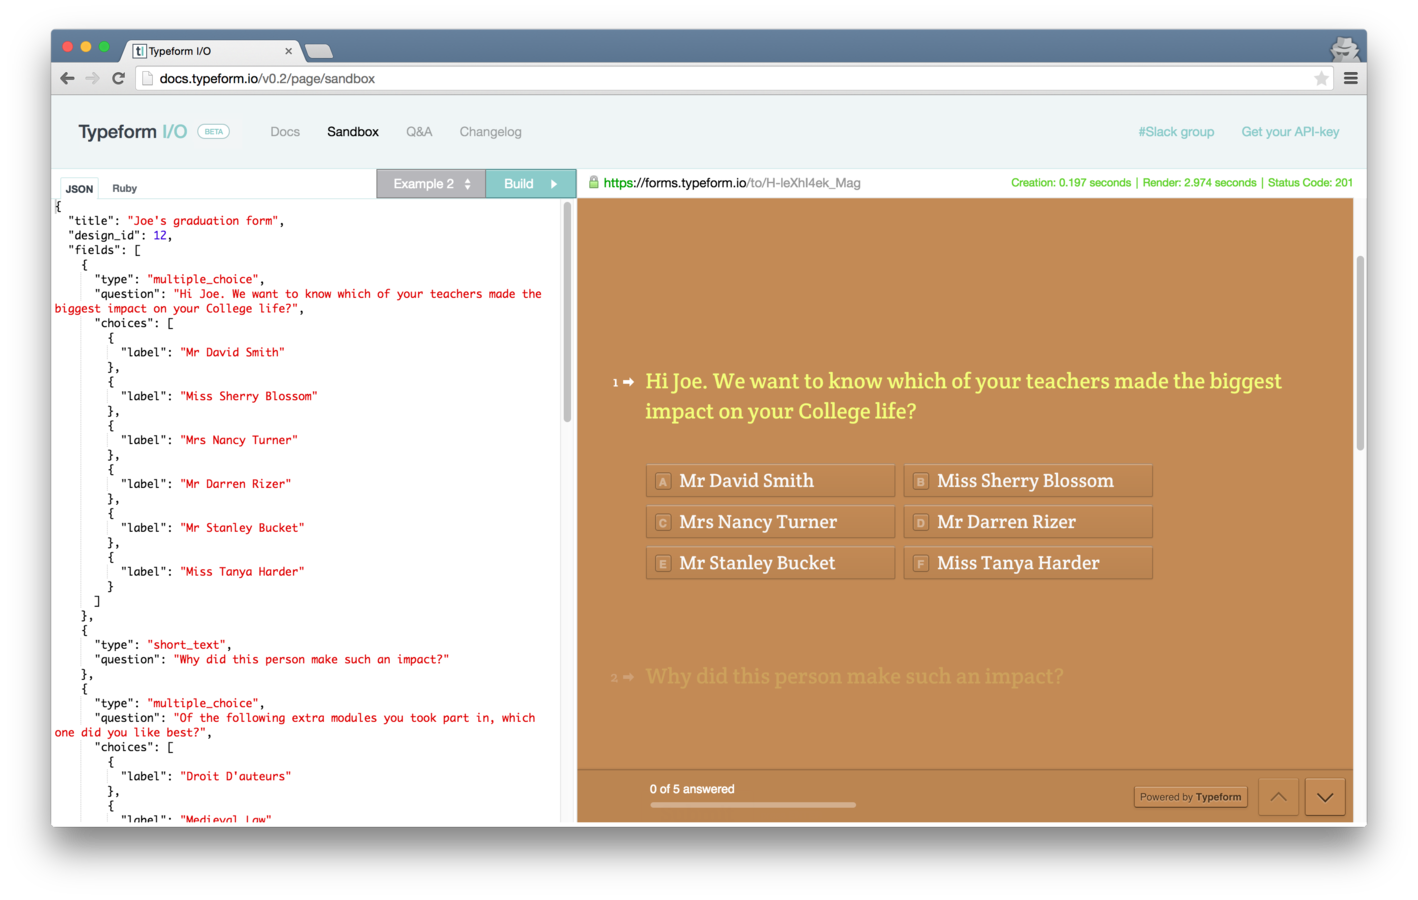Click "Mr Darren Rizer" label in JSON code
Screen dimensions: 1418x900
pos(236,484)
